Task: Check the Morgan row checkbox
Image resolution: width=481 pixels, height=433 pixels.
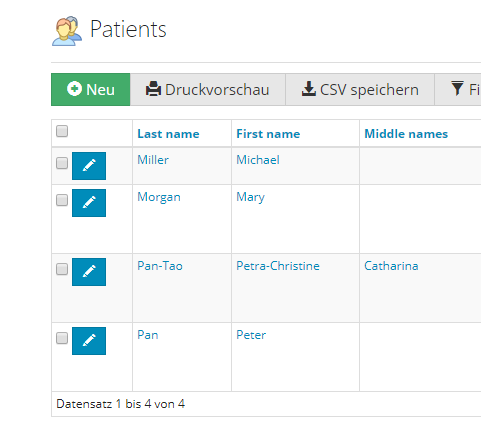Action: pos(62,200)
